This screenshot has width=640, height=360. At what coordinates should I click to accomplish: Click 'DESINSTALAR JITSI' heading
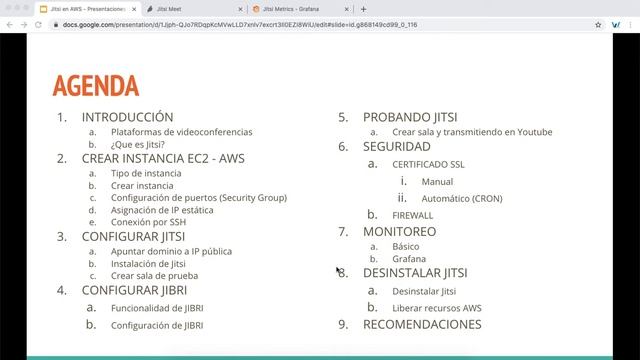pos(415,273)
